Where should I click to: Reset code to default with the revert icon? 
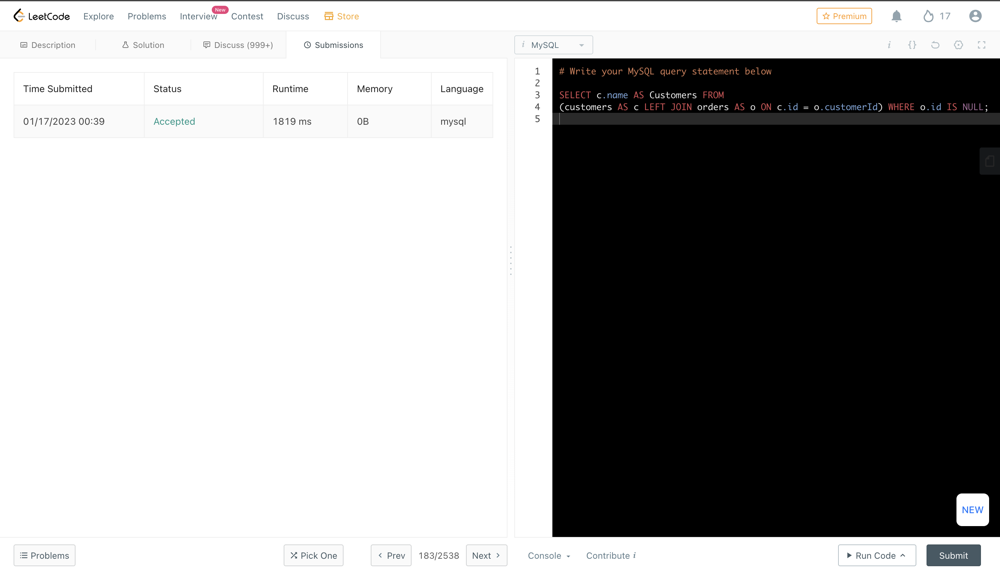pos(935,45)
